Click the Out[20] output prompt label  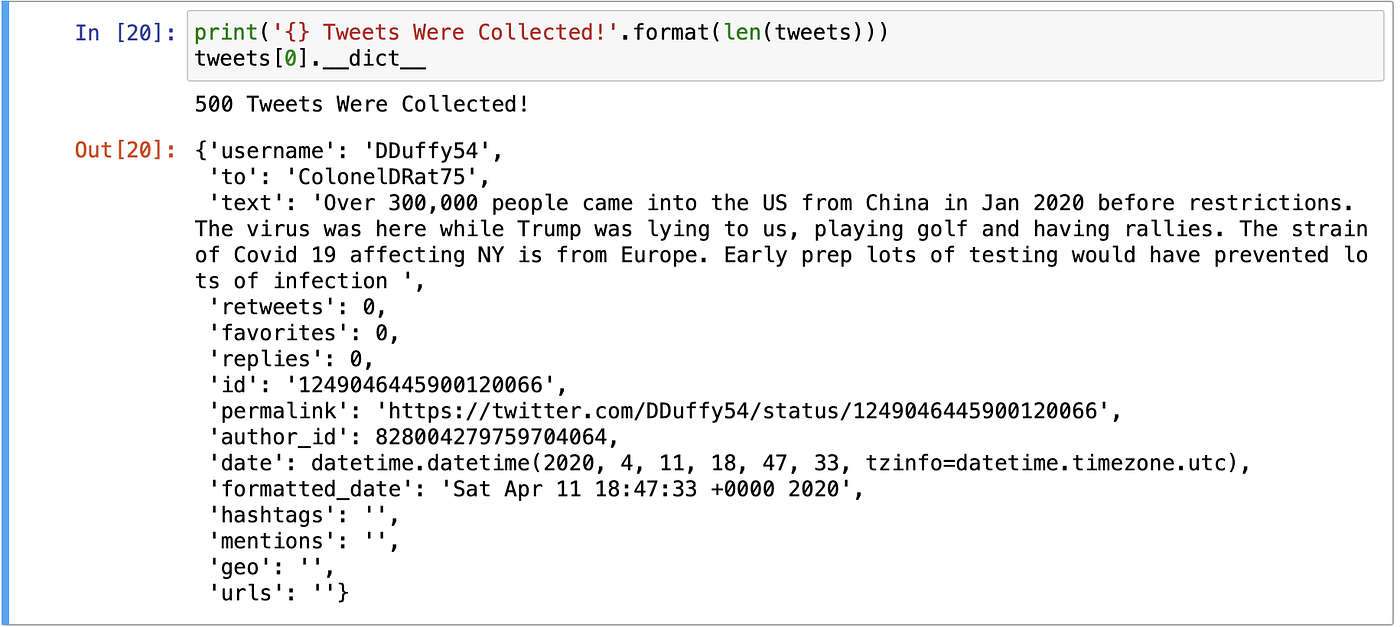pyautogui.click(x=125, y=151)
